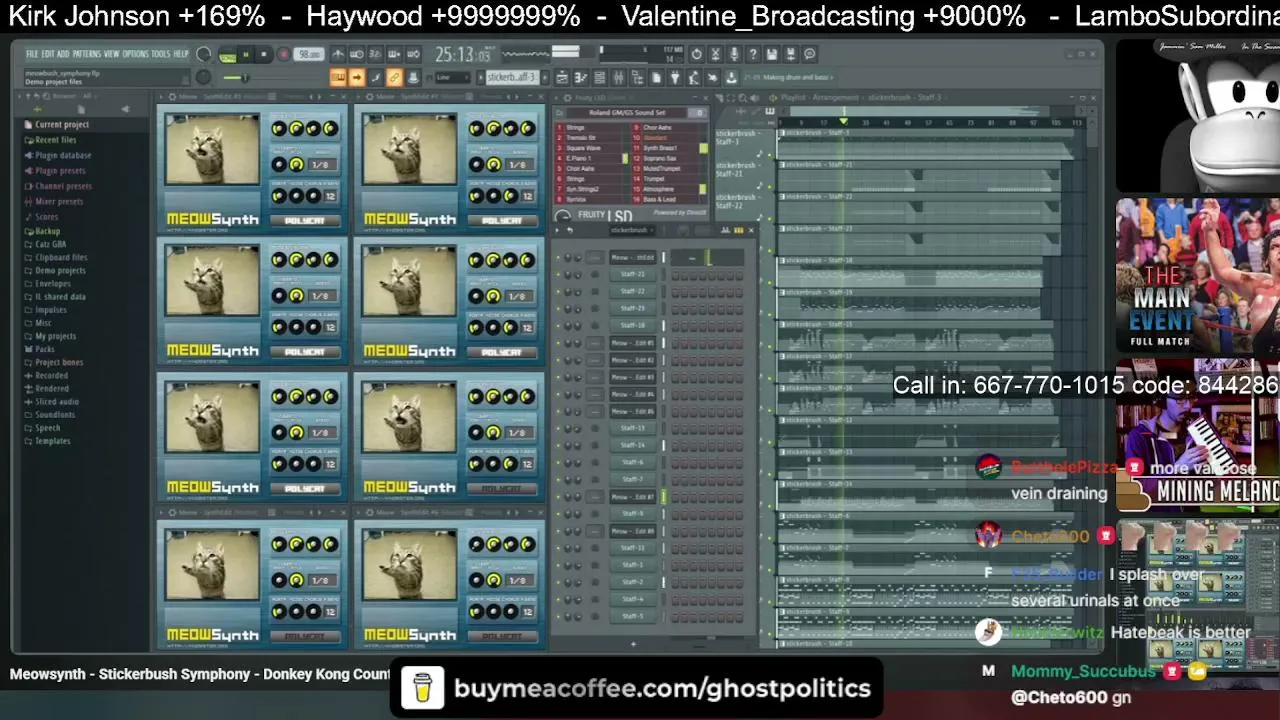Mute the Staff-21 channel in channel rack
Viewport: 1280px width, 720px height.
[x=560, y=274]
